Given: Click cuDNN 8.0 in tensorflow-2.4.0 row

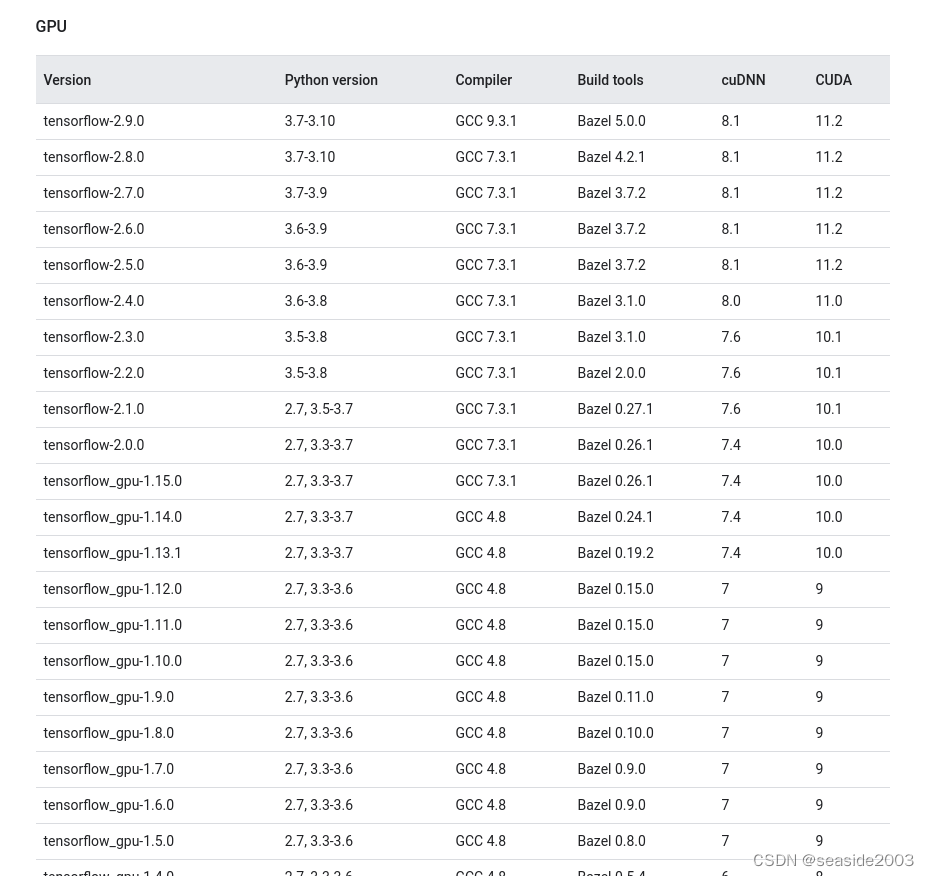Looking at the screenshot, I should tap(731, 301).
